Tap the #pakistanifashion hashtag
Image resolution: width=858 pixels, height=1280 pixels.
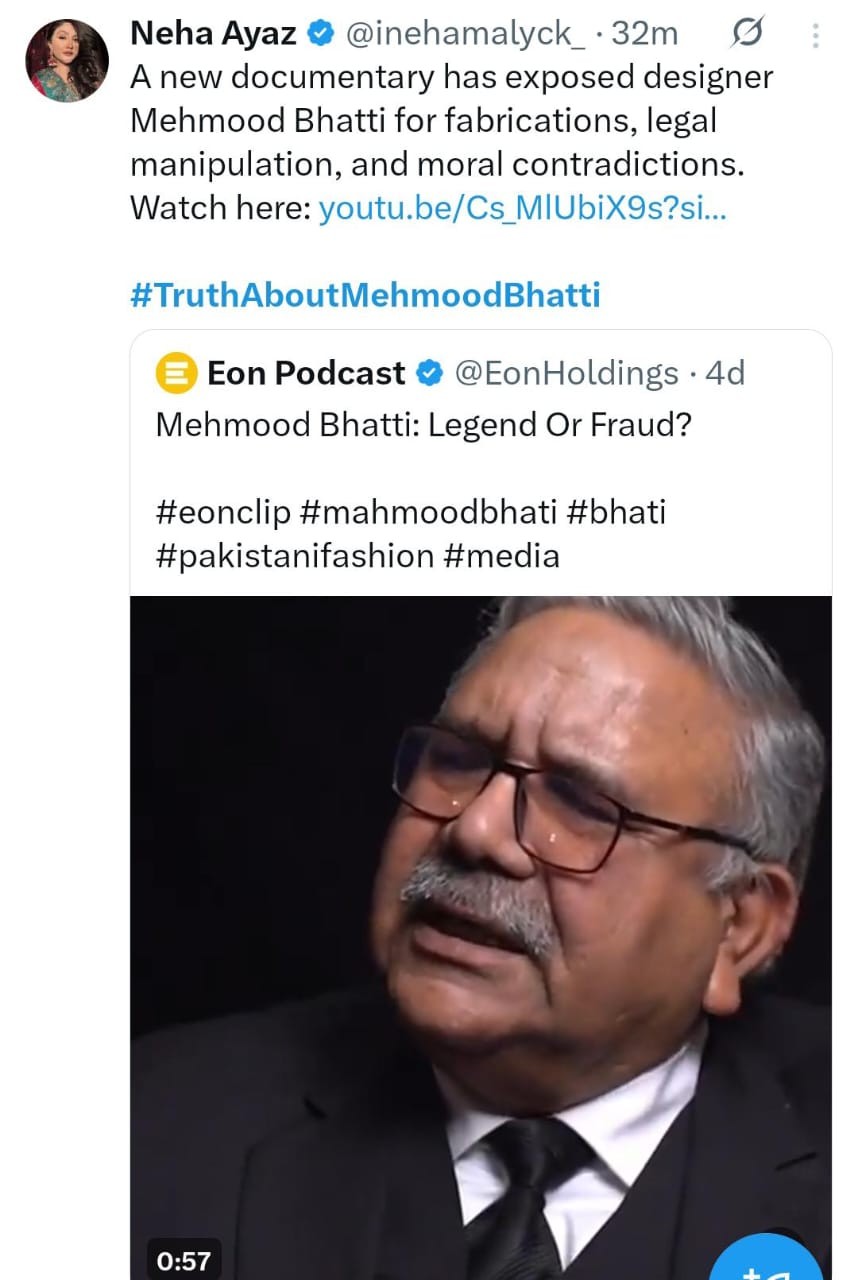[295, 555]
